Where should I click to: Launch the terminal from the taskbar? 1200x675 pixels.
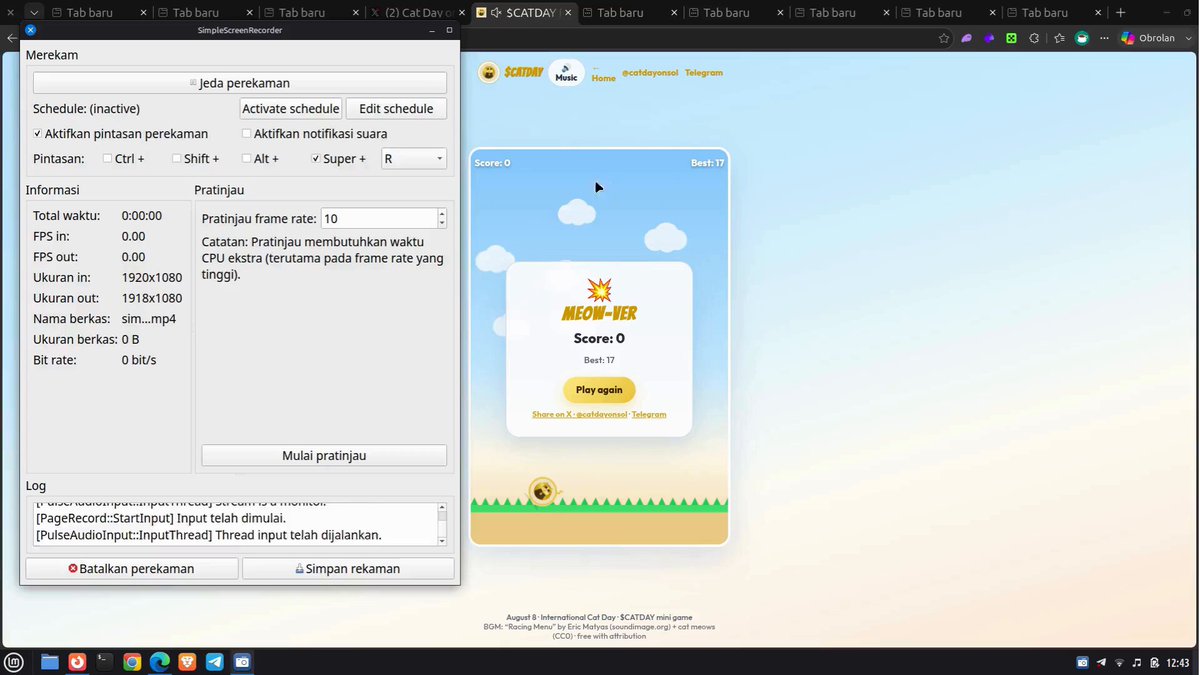[104, 662]
